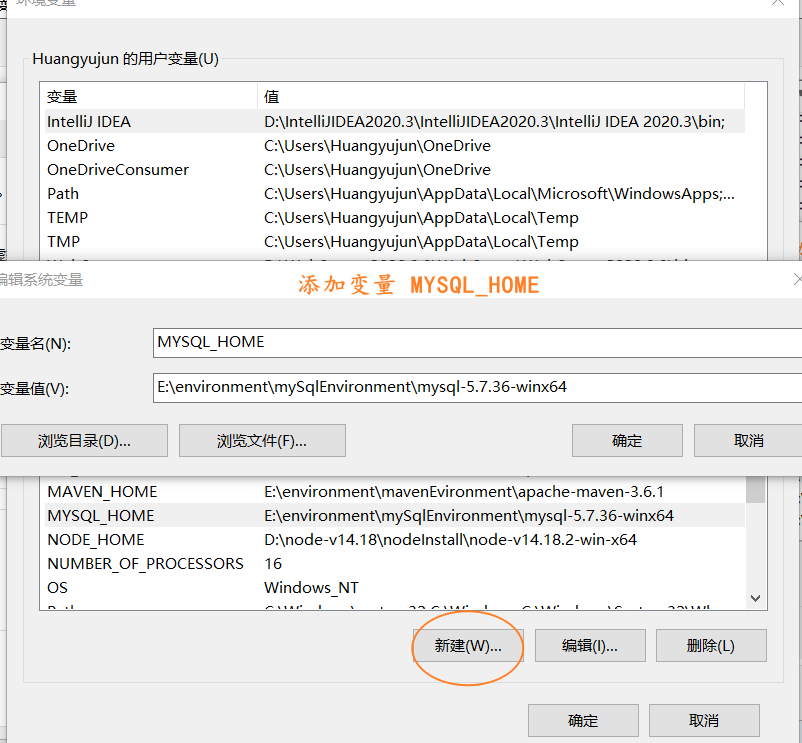Select the Path user variable row
This screenshot has height=743, width=802.
click(395, 193)
